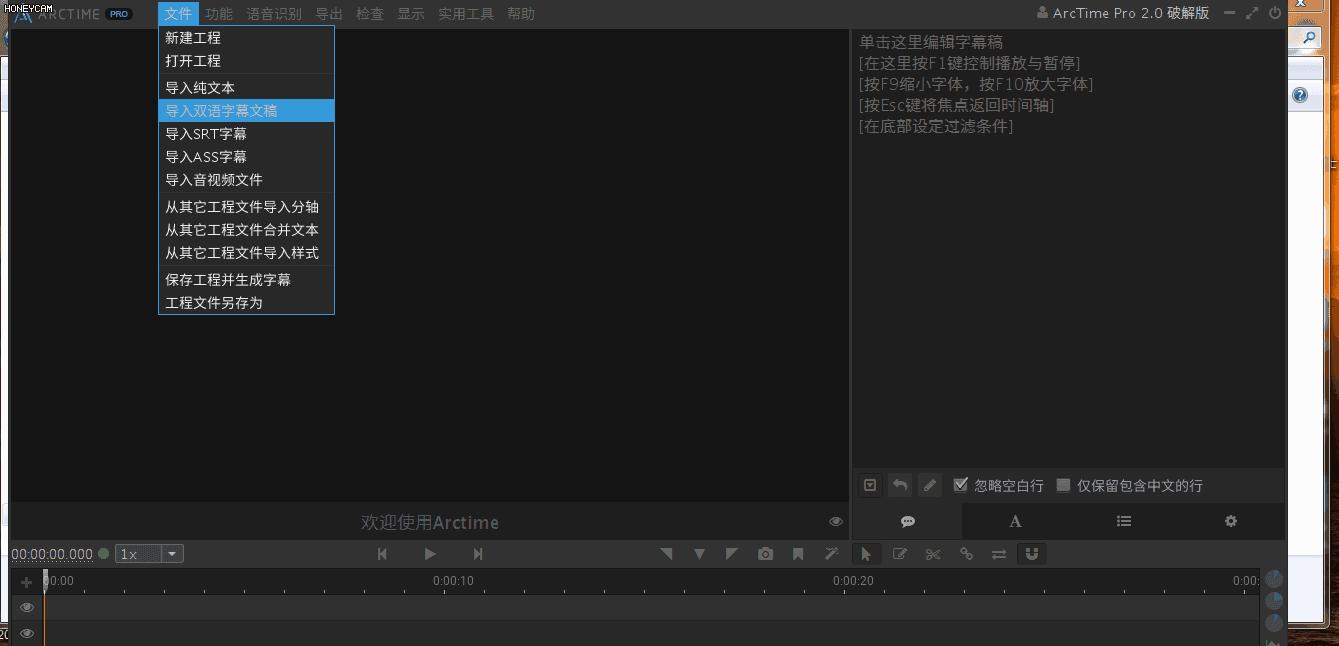This screenshot has width=1339, height=646.
Task: Open the style settings A tab
Action: coord(1015,521)
